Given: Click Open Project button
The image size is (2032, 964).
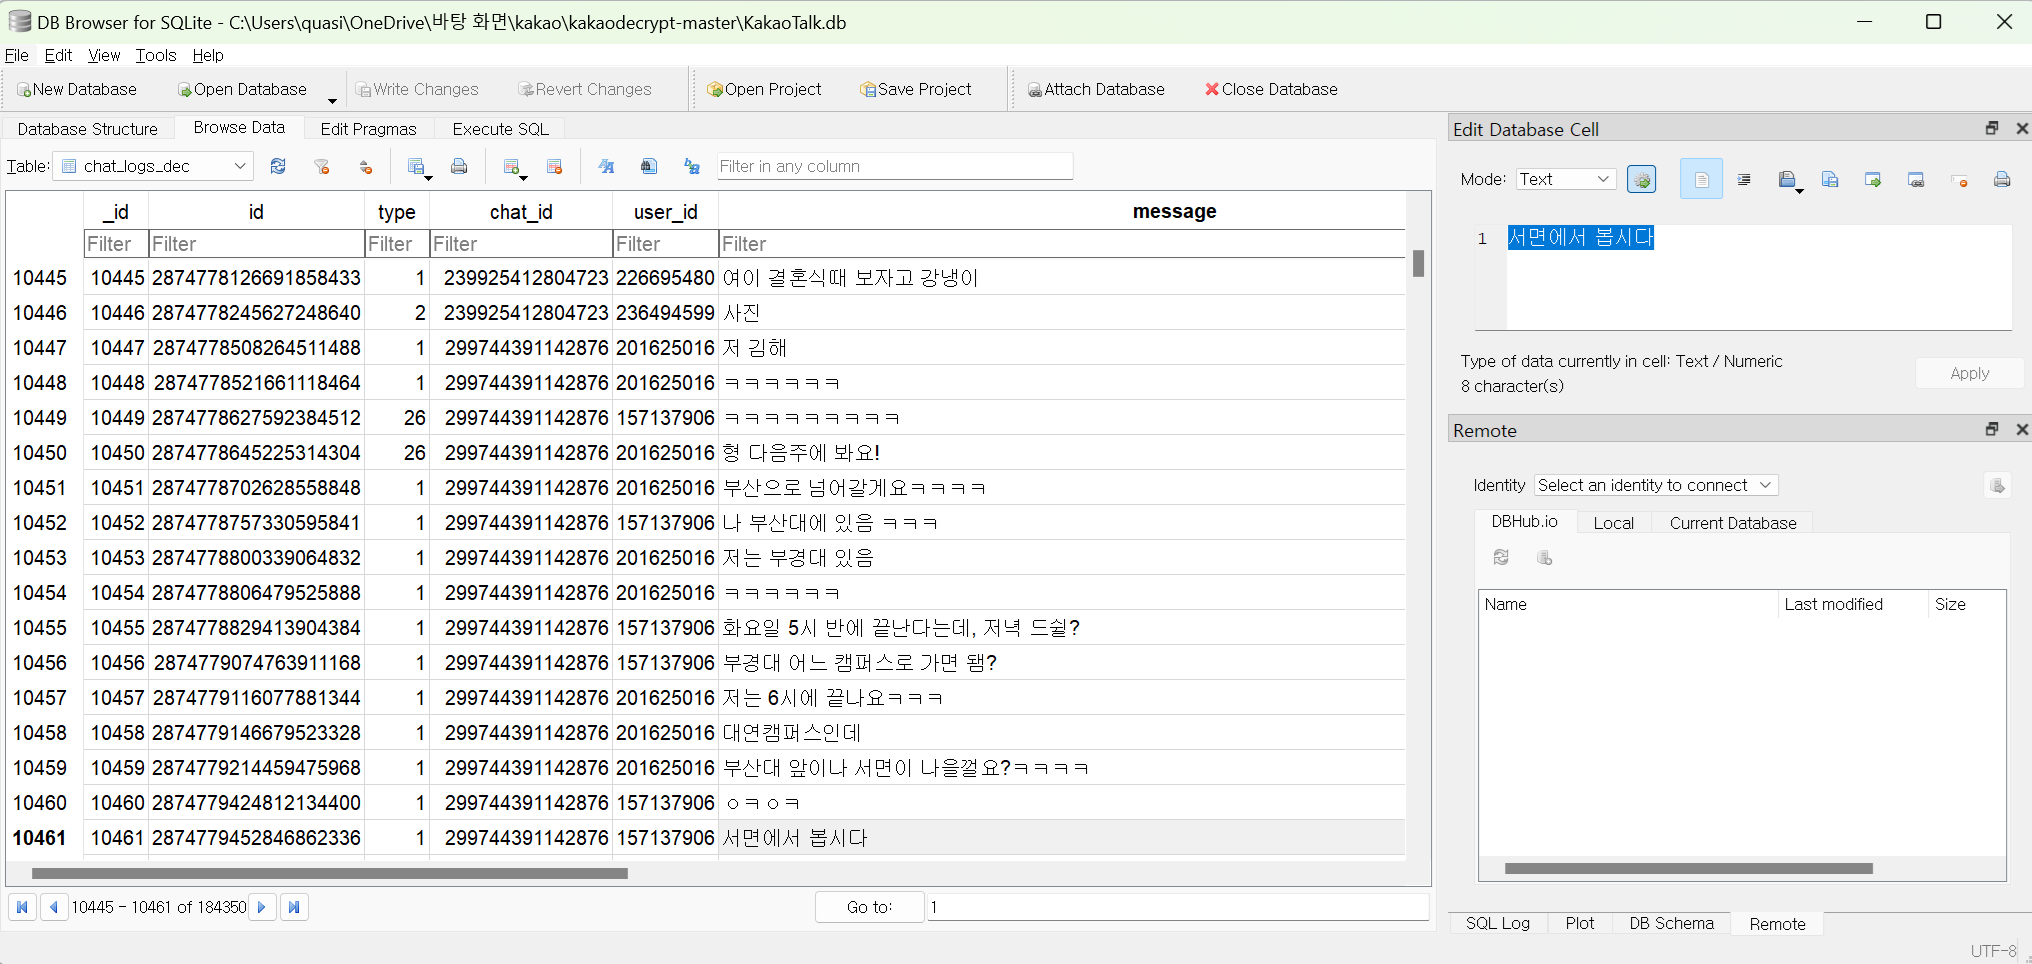Looking at the screenshot, I should click(764, 89).
